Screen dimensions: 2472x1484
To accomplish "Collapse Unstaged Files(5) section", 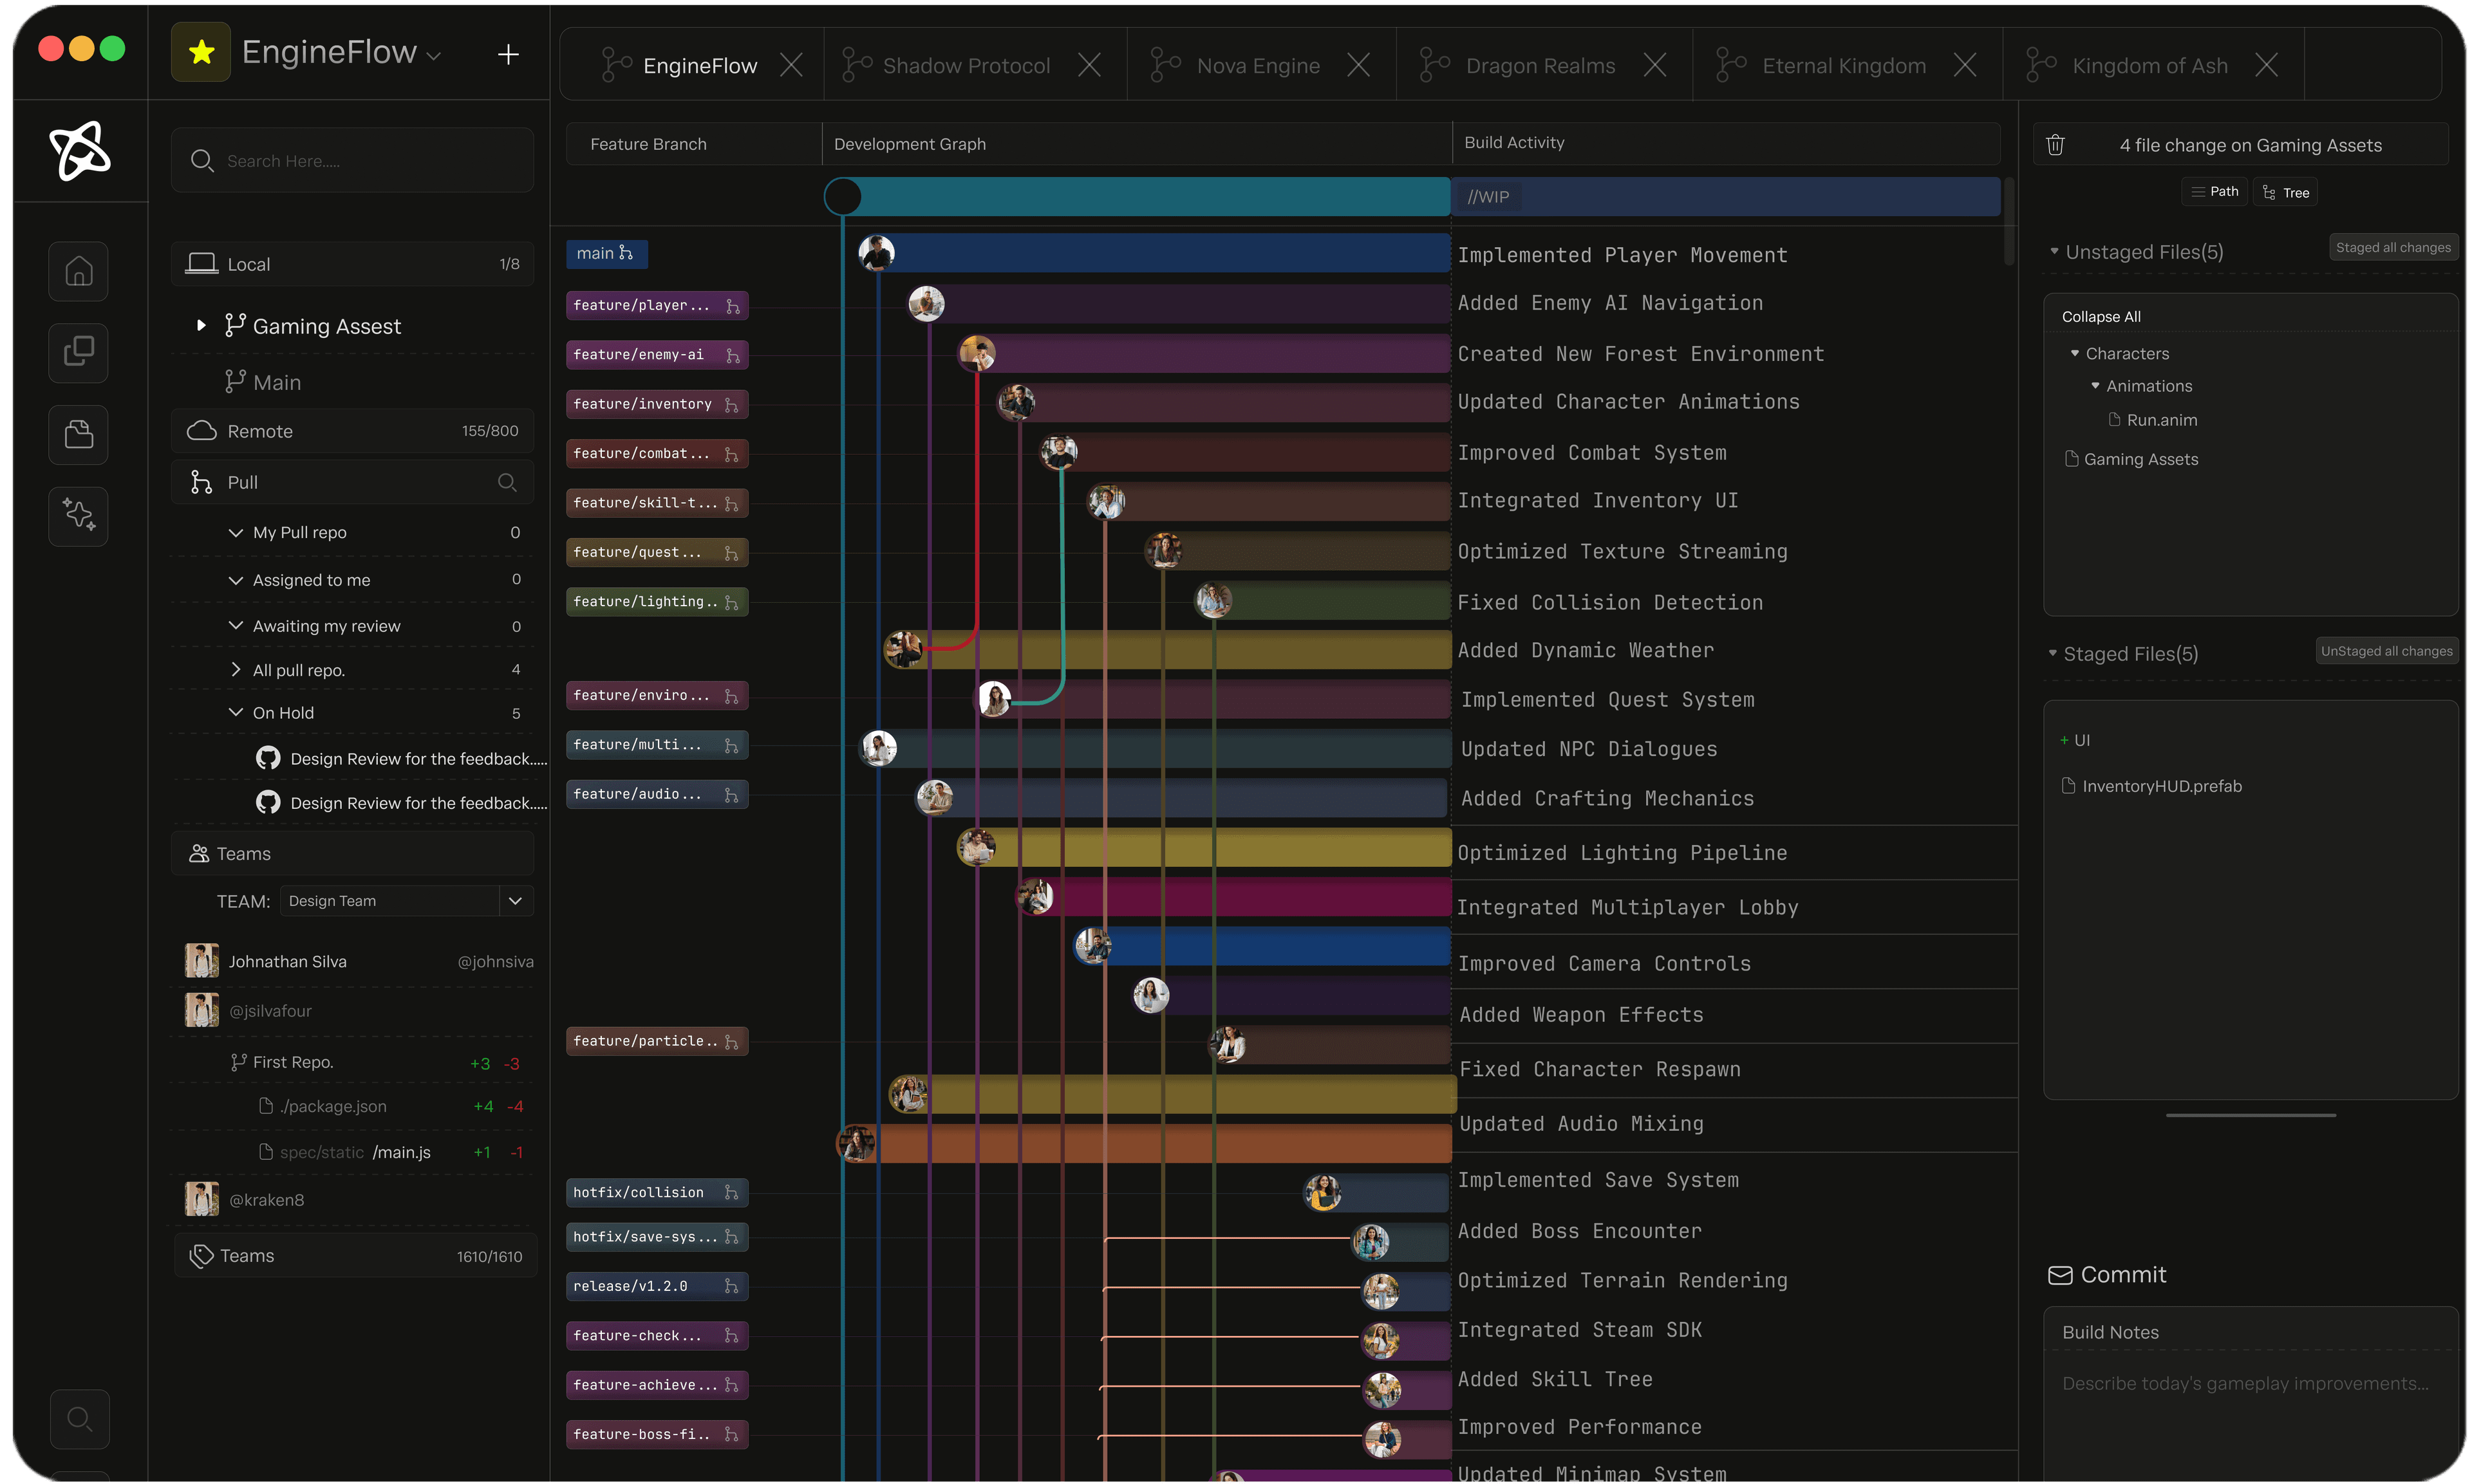I will click(x=2054, y=252).
